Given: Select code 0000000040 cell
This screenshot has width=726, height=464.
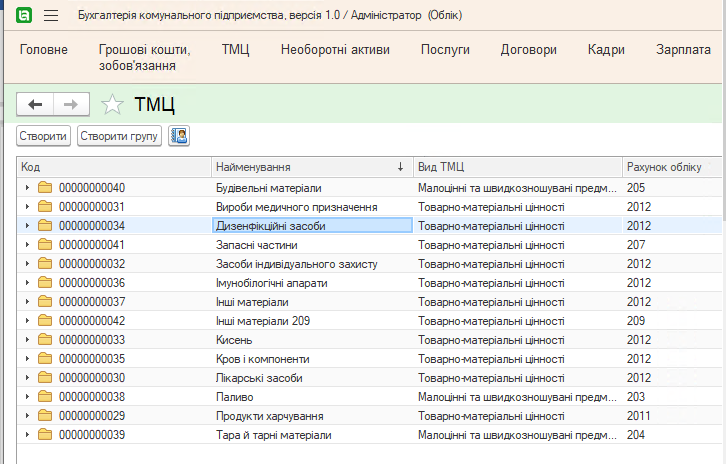Looking at the screenshot, I should (92, 188).
